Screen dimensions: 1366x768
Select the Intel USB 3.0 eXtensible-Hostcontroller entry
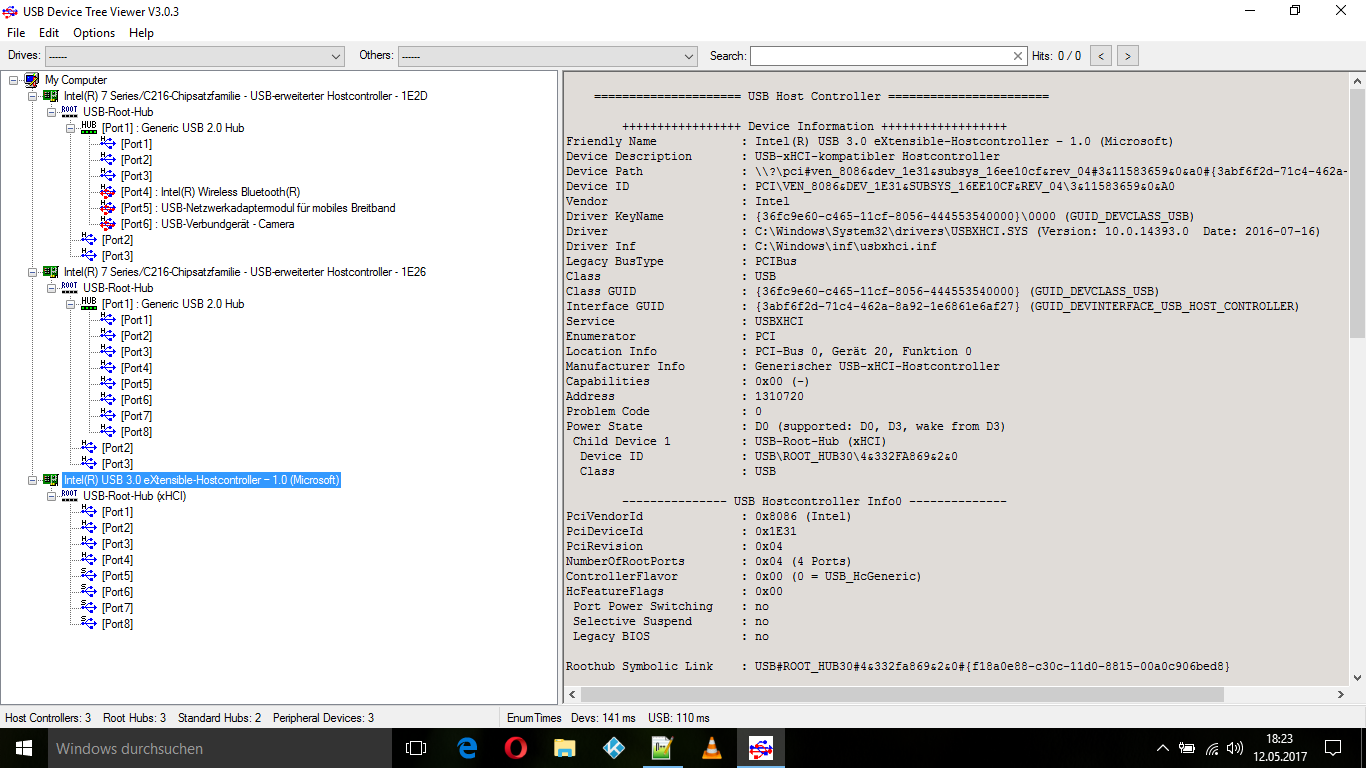(x=201, y=480)
